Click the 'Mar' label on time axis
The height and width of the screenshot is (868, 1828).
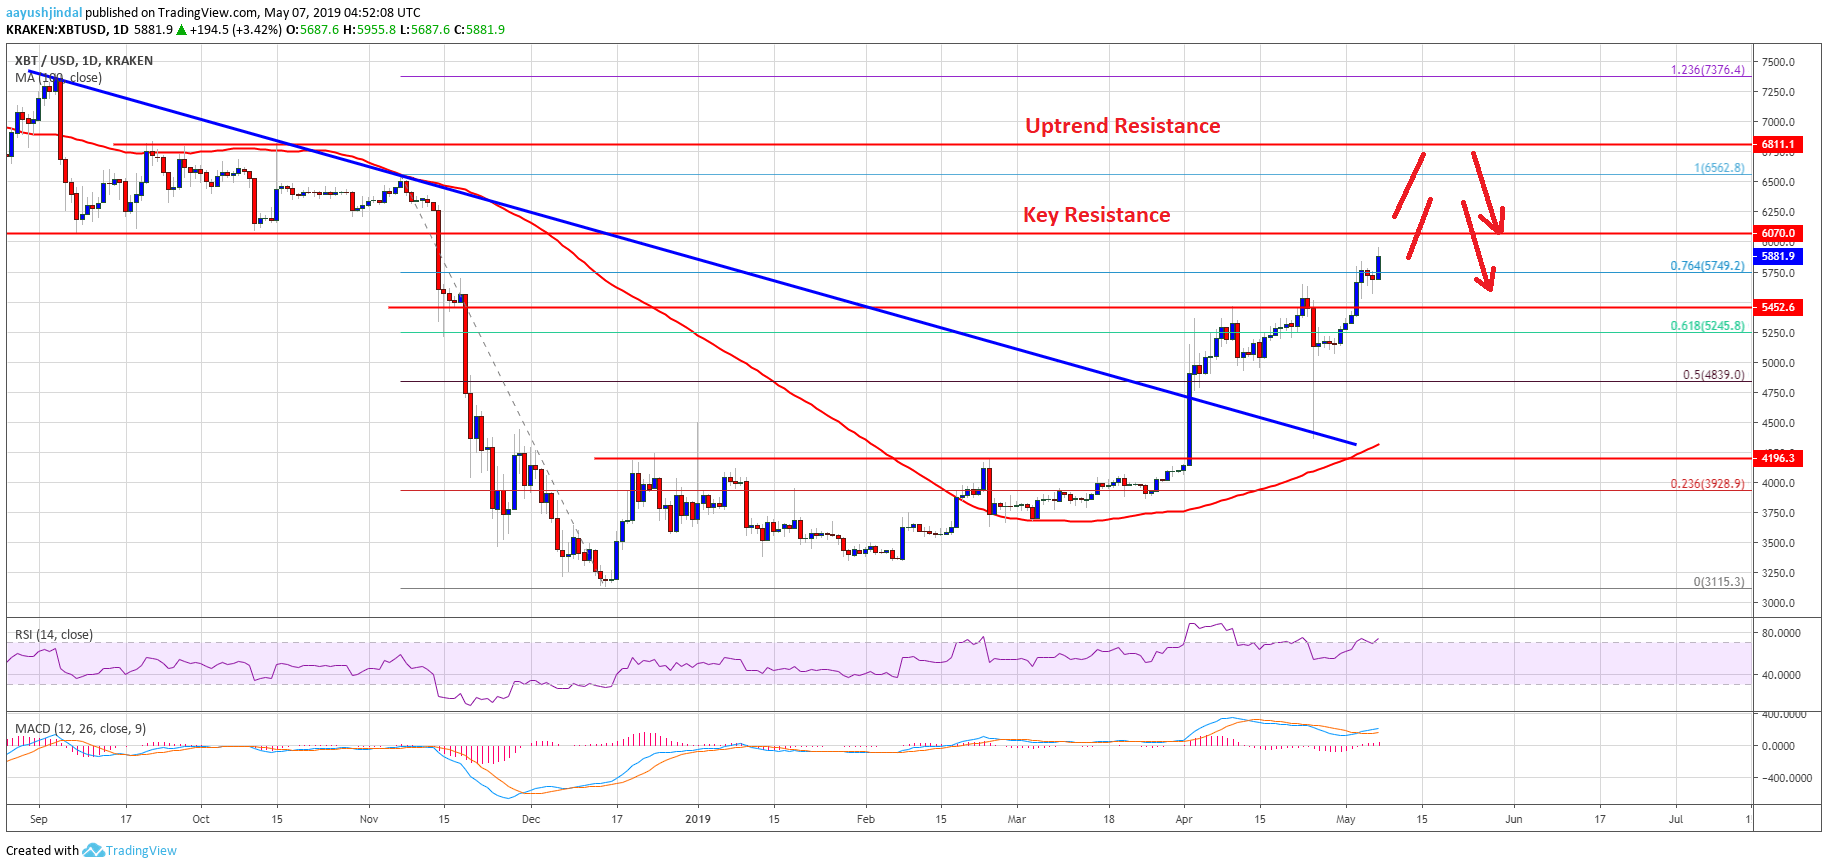tap(1017, 819)
